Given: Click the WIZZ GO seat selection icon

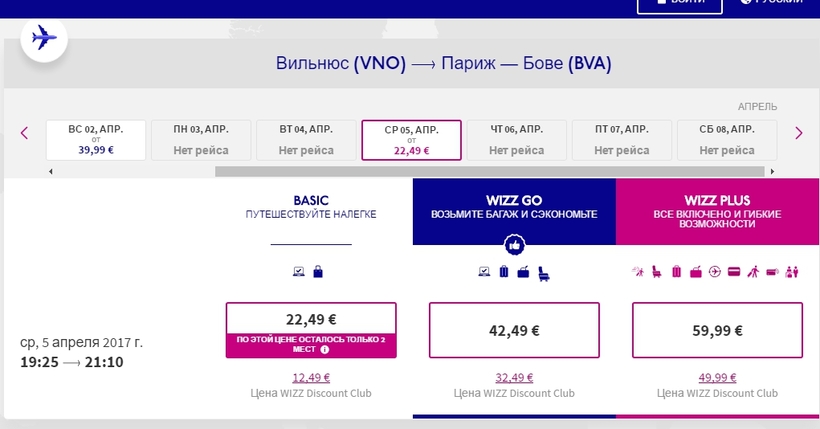Looking at the screenshot, I should [544, 273].
